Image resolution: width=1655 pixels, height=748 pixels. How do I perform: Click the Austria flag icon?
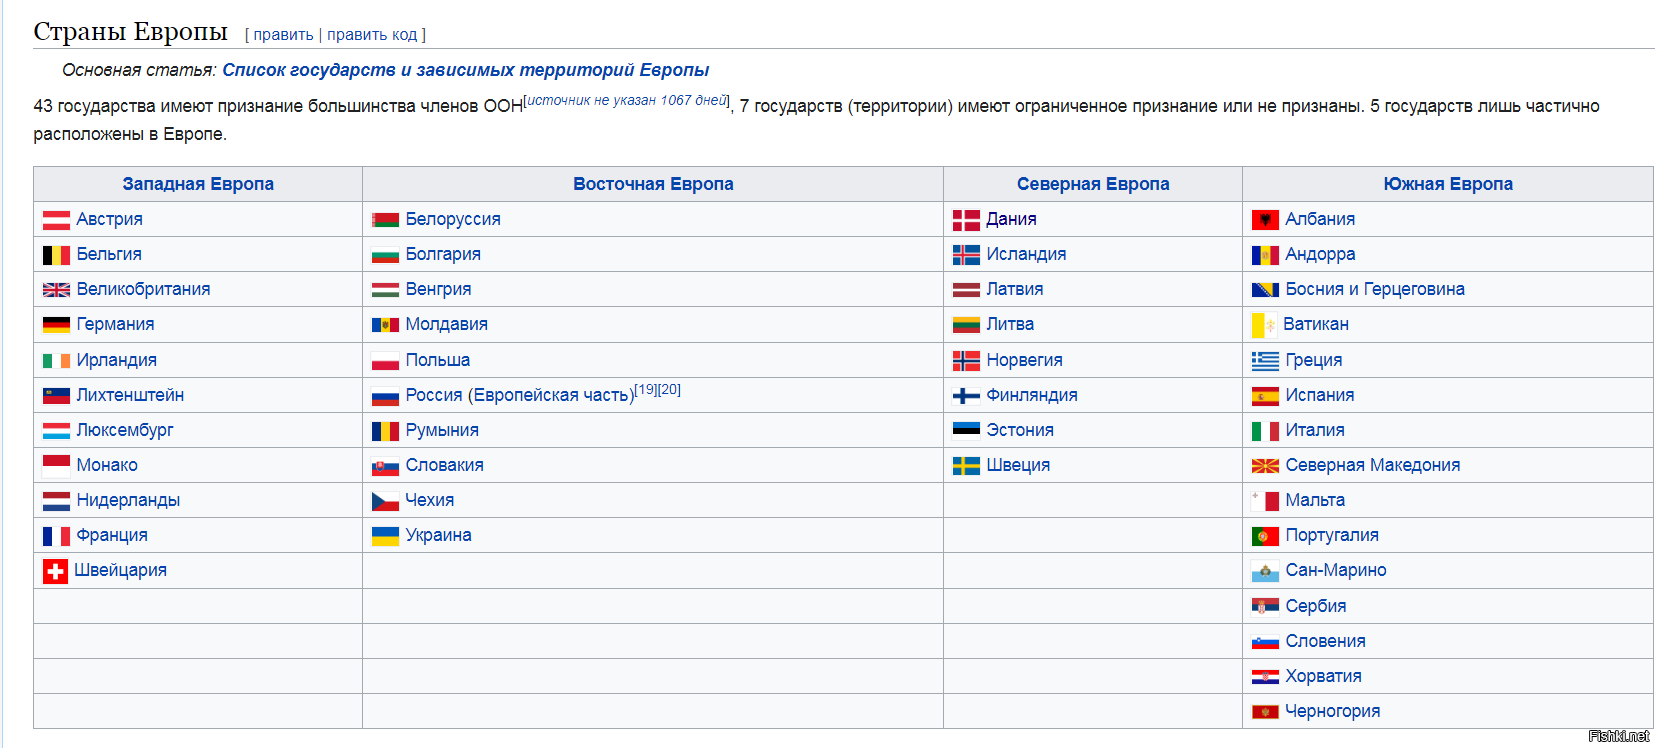click(56, 220)
